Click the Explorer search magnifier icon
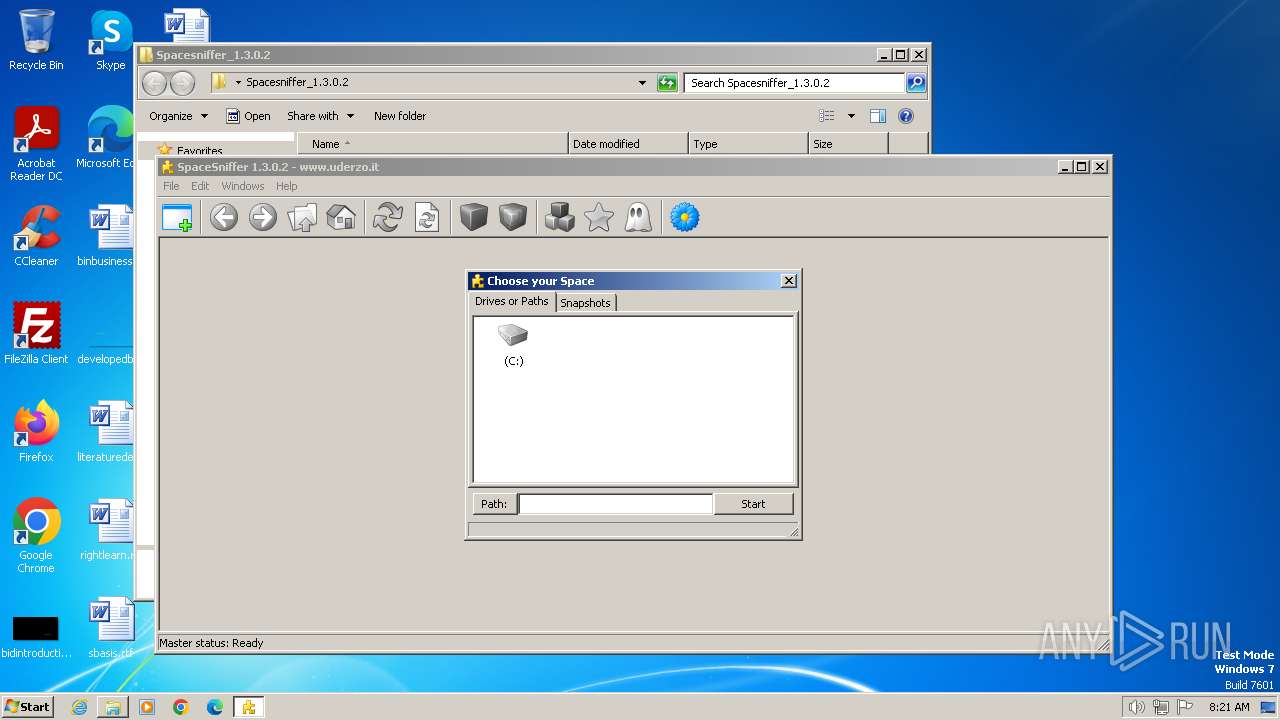1280x720 pixels. 916,83
